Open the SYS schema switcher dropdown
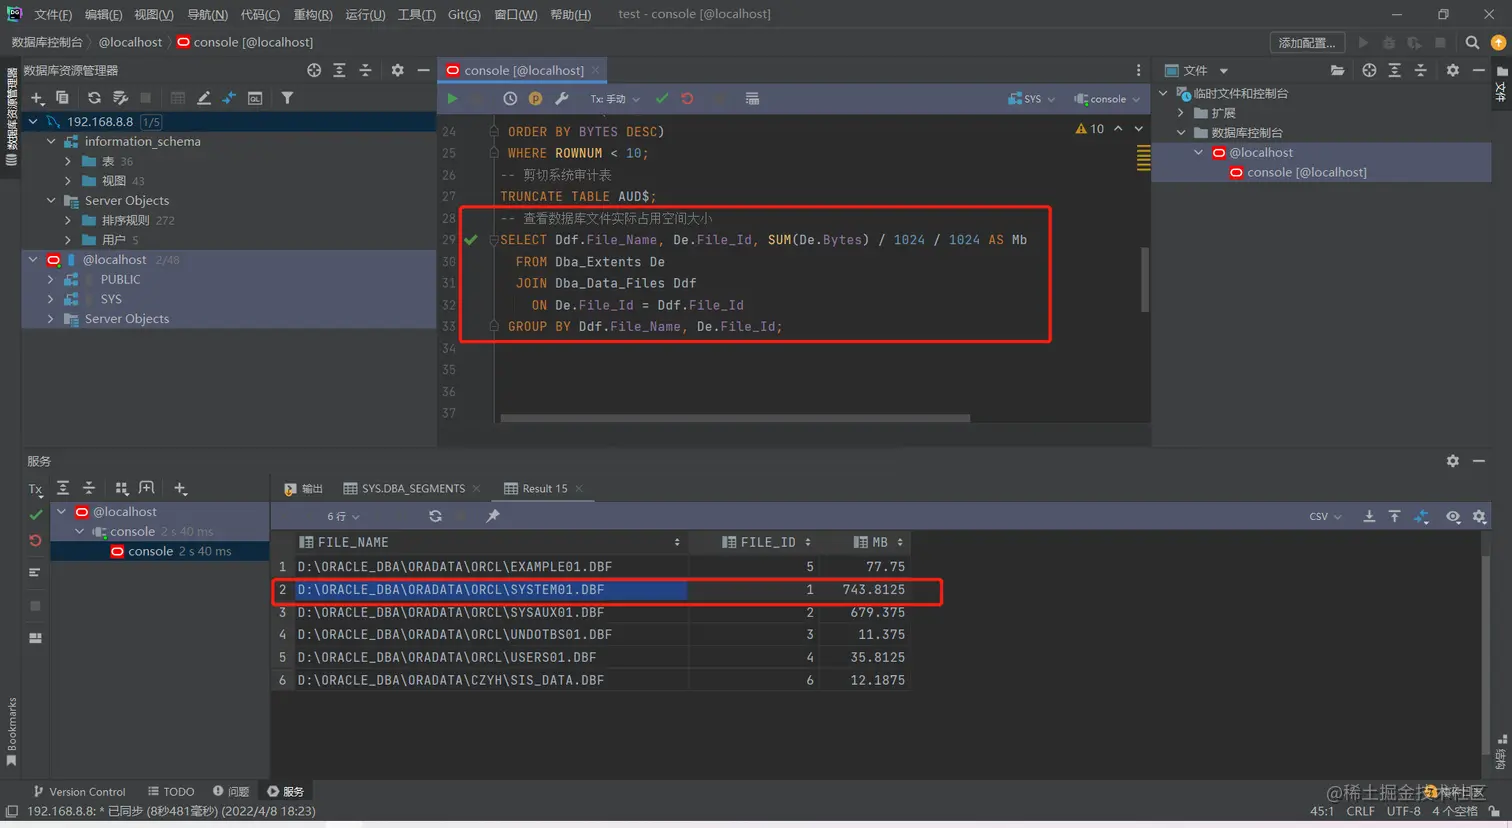1512x828 pixels. [x=1031, y=99]
